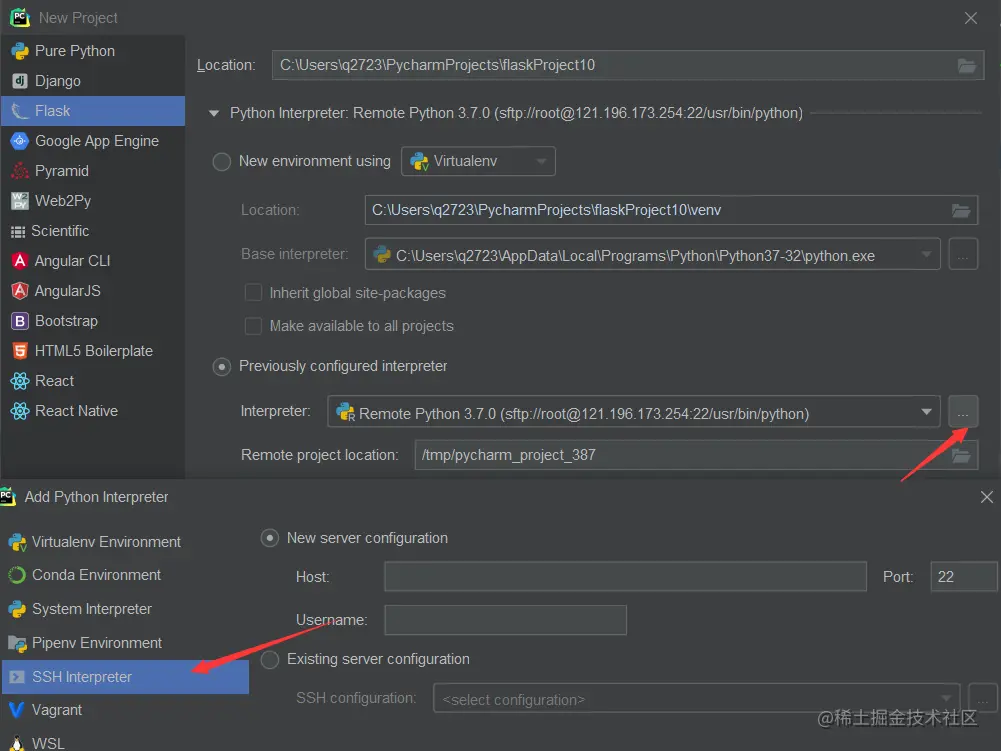The height and width of the screenshot is (751, 1001).
Task: Click the Angular CLI icon
Action: [x=20, y=261]
